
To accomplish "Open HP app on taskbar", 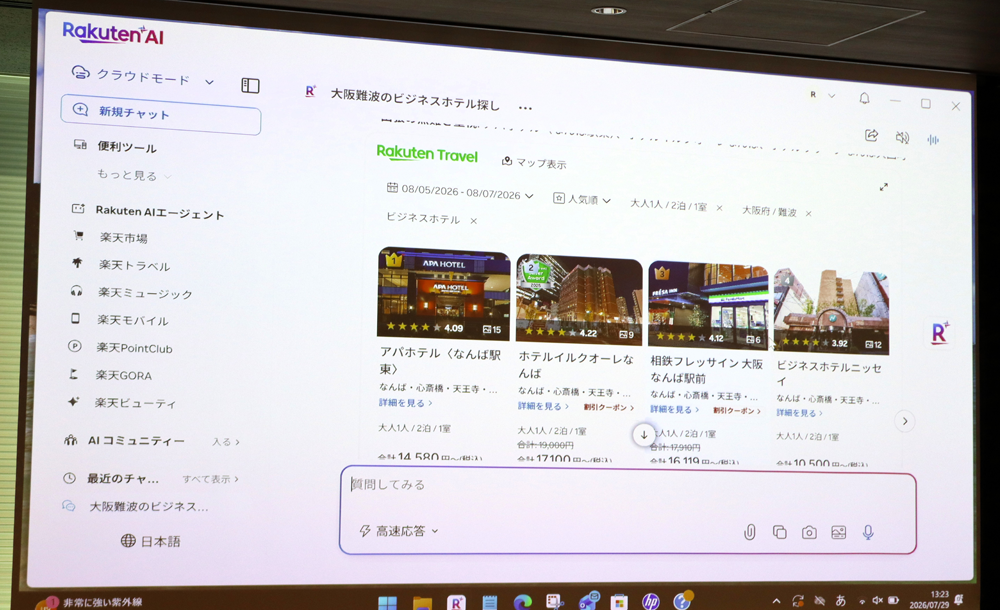I will (x=651, y=601).
